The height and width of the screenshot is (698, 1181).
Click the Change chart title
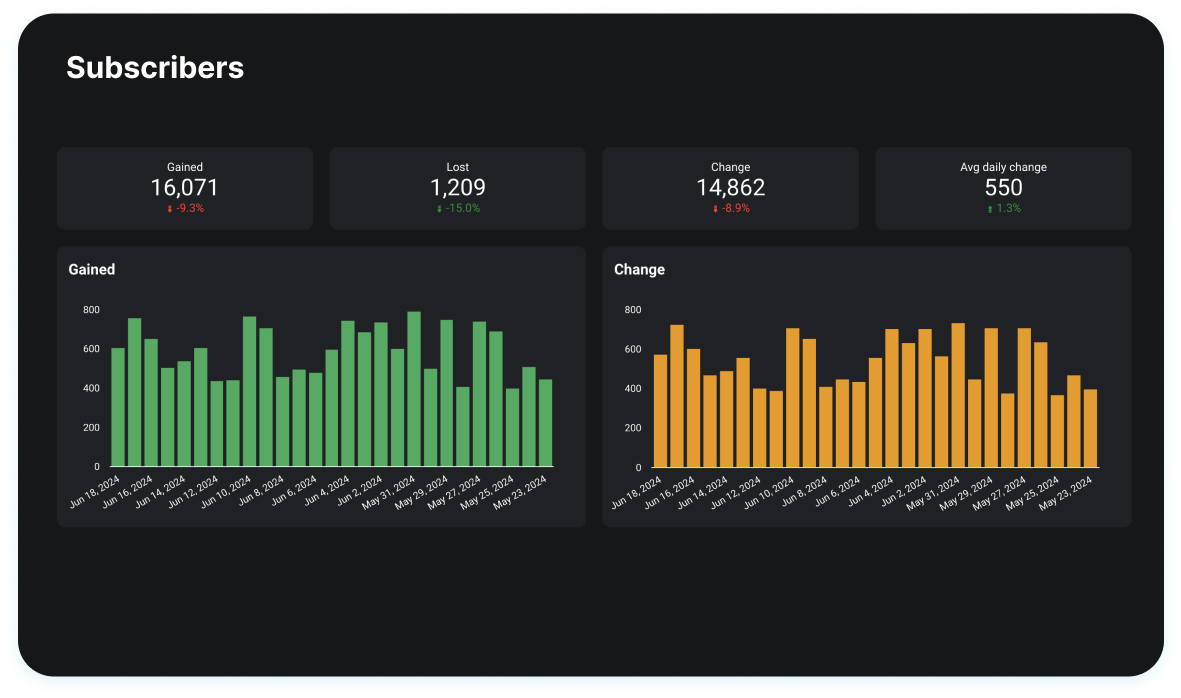(639, 269)
